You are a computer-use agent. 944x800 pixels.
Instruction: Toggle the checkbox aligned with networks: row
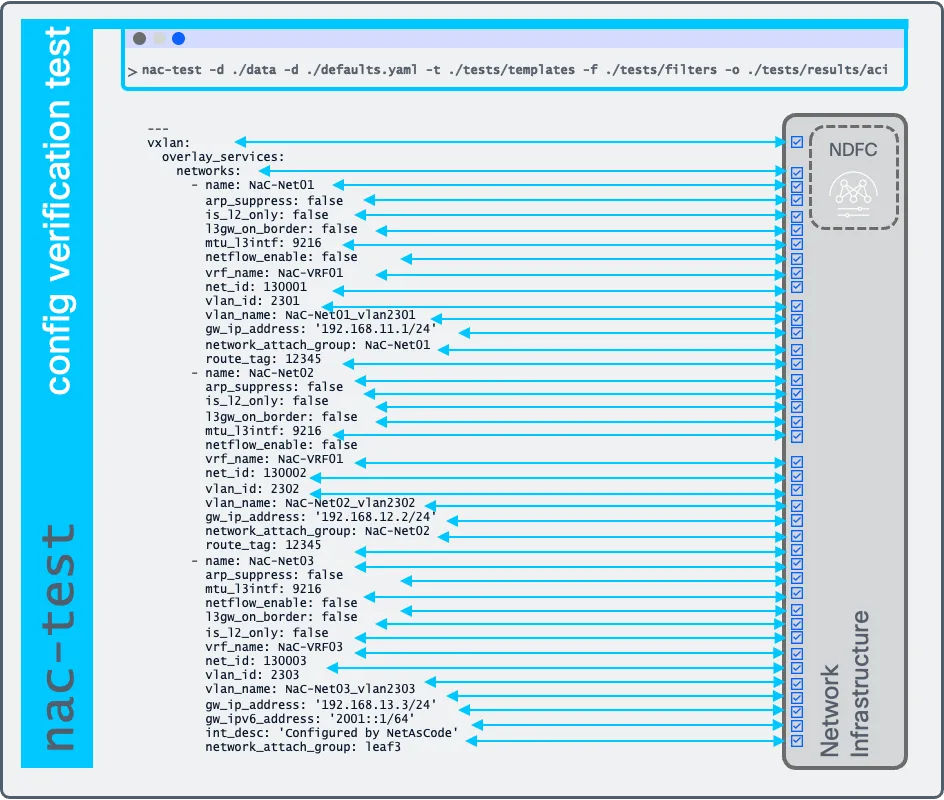click(x=796, y=172)
